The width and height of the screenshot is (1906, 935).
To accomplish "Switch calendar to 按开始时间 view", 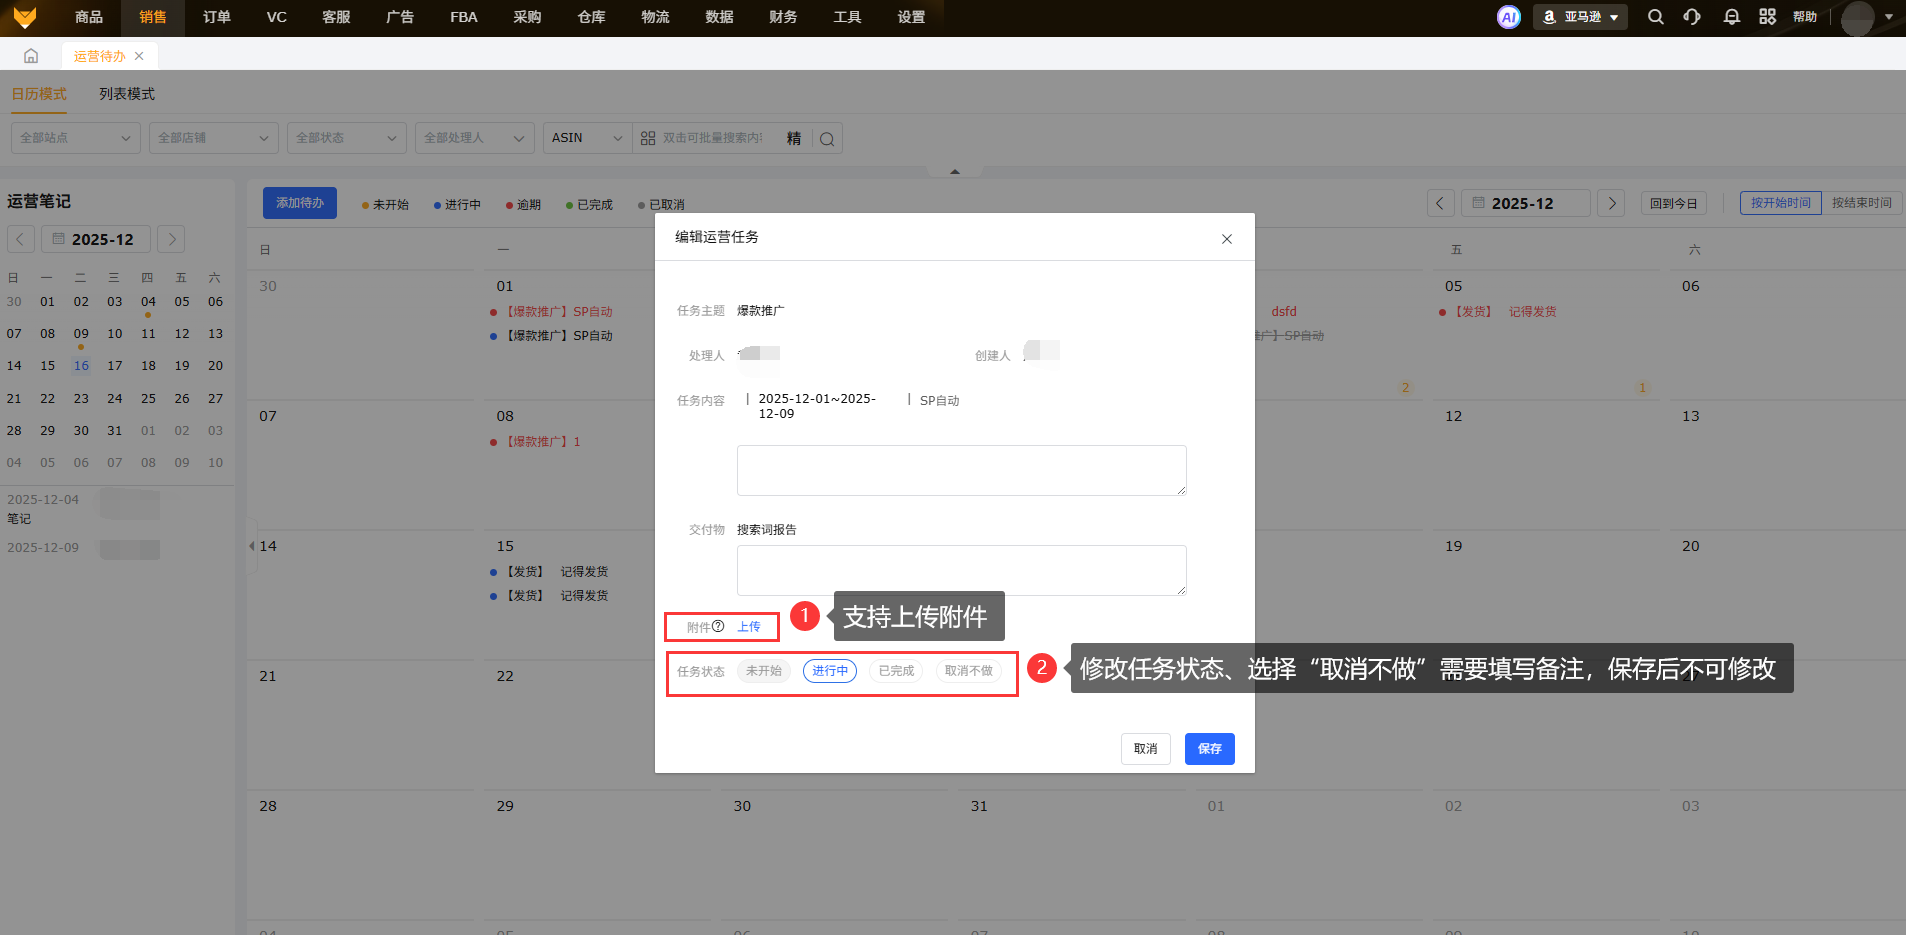I will 1781,203.
